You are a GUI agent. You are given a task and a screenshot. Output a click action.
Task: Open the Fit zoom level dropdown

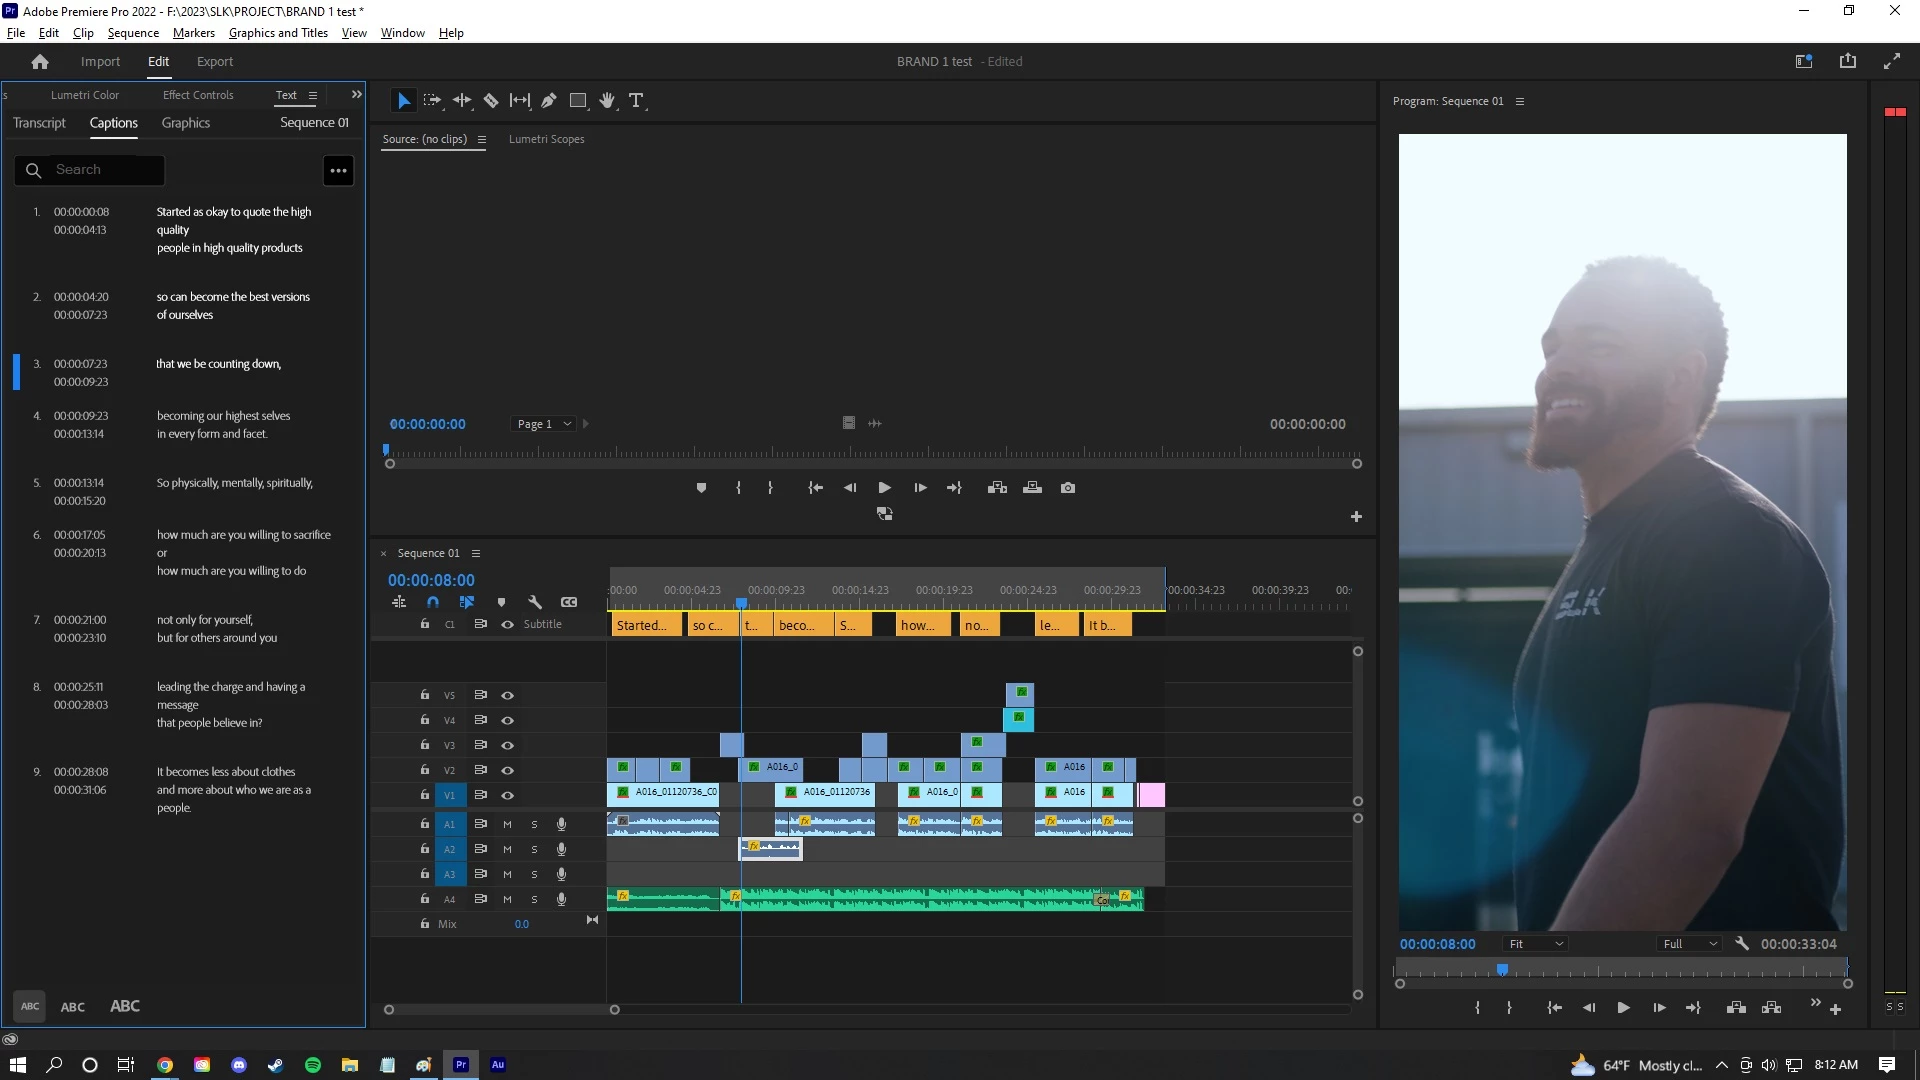pyautogui.click(x=1536, y=944)
